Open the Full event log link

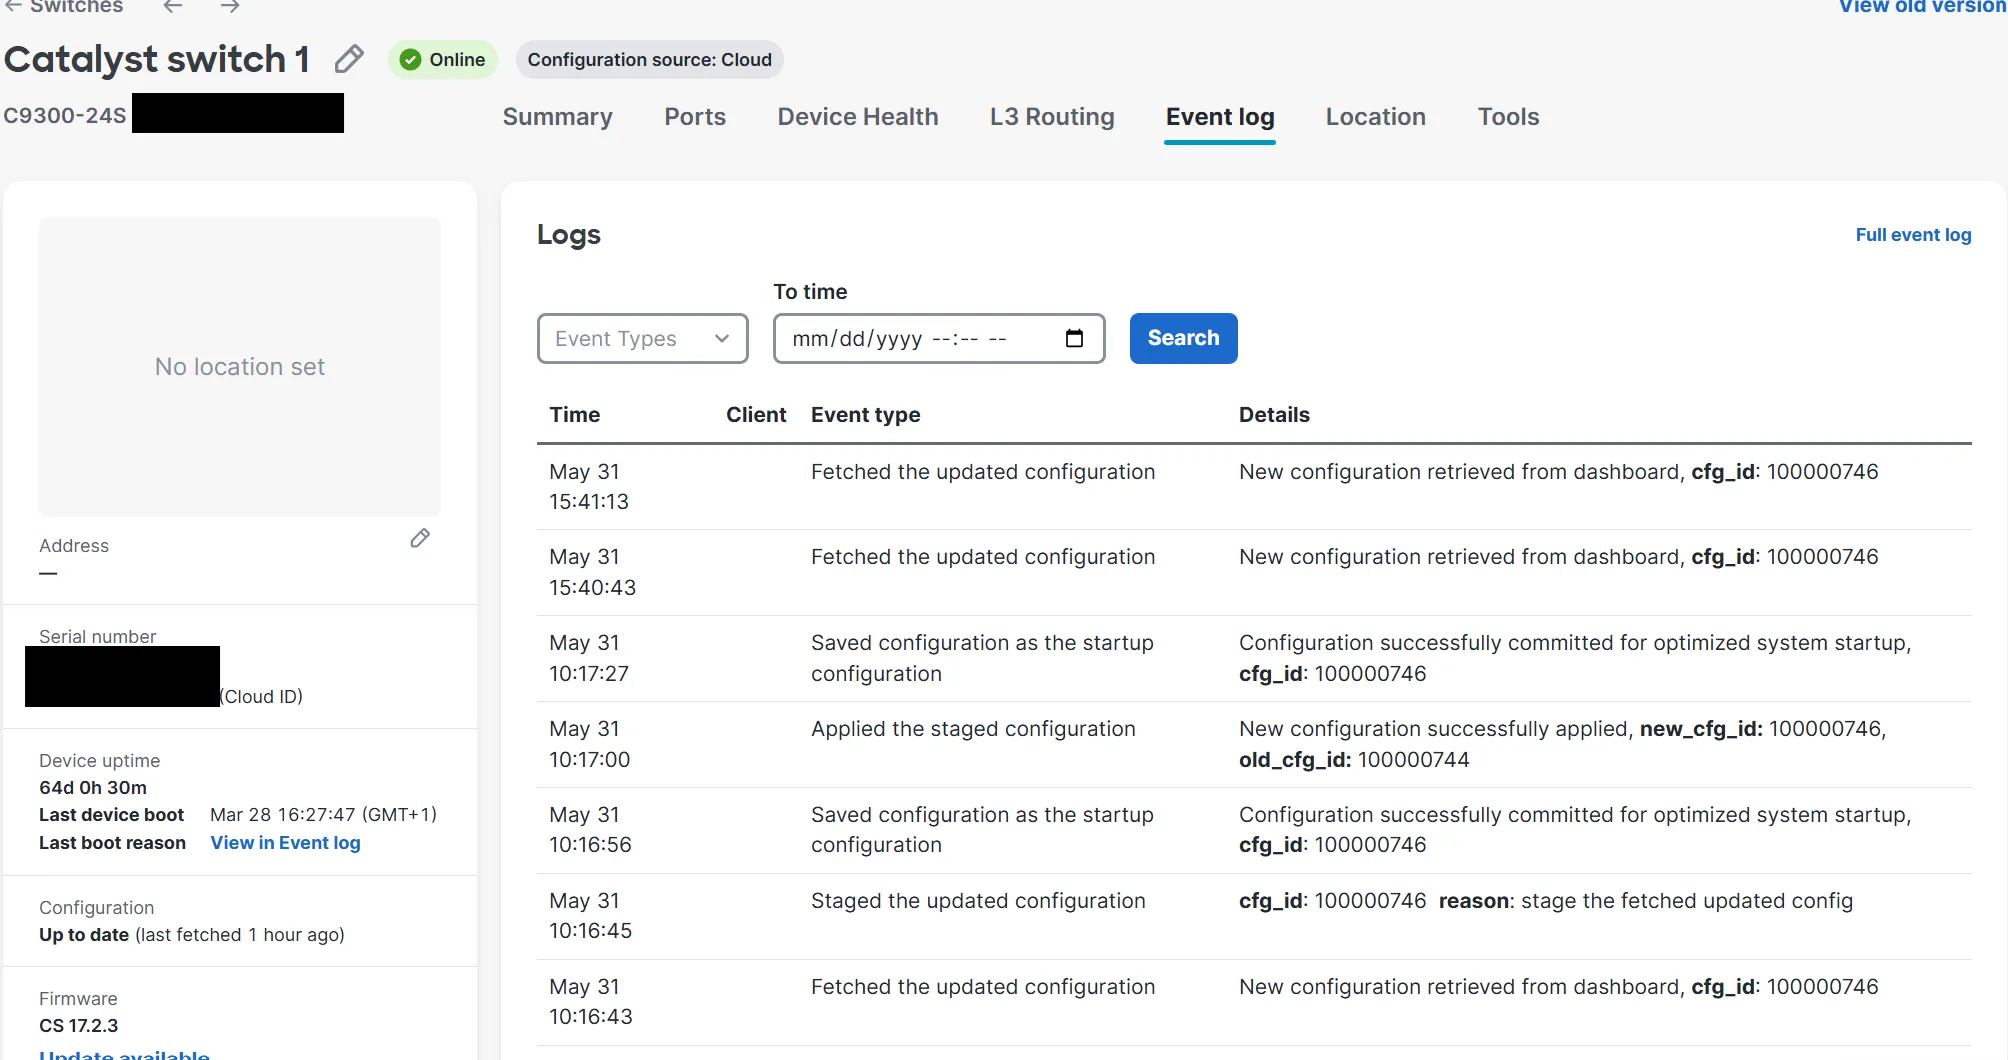(x=1914, y=235)
